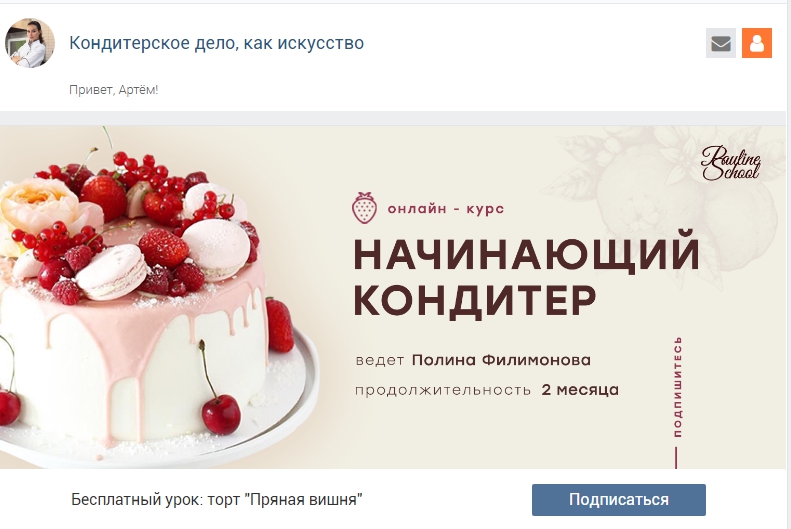
Task: Click the cherry beside the cake plate
Action: click(x=220, y=414)
